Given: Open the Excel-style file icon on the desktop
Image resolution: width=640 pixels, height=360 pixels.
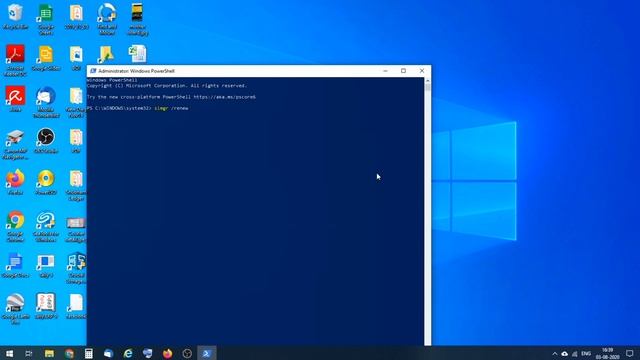Looking at the screenshot, I should (138, 54).
